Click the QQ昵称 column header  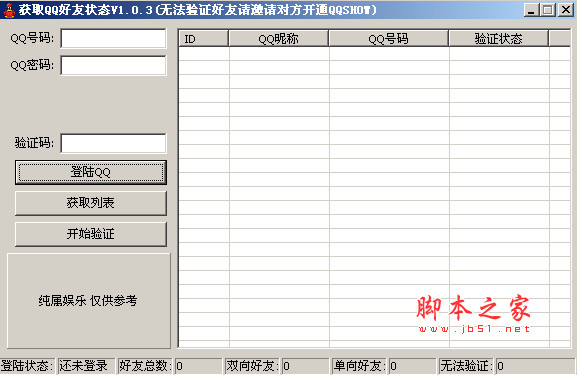279,39
